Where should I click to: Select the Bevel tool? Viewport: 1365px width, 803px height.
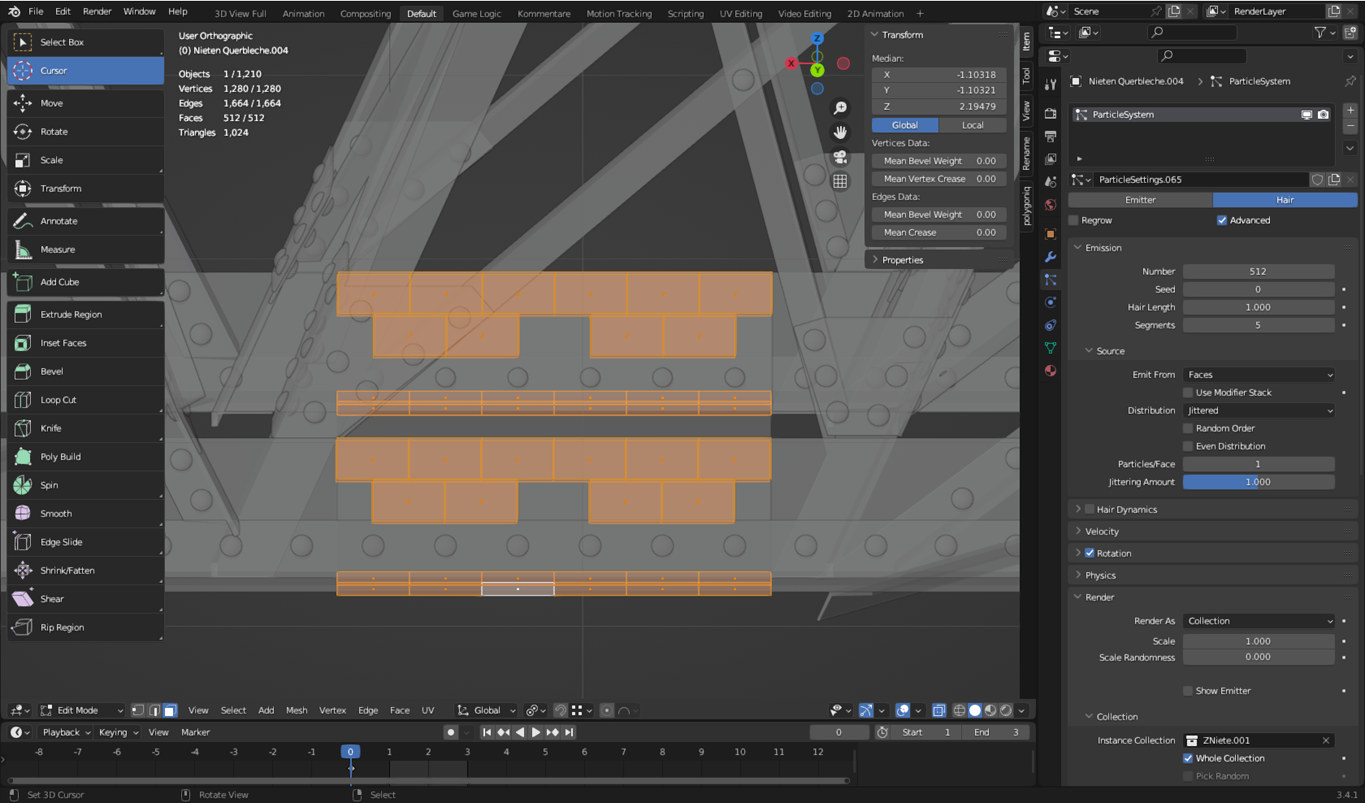[51, 371]
